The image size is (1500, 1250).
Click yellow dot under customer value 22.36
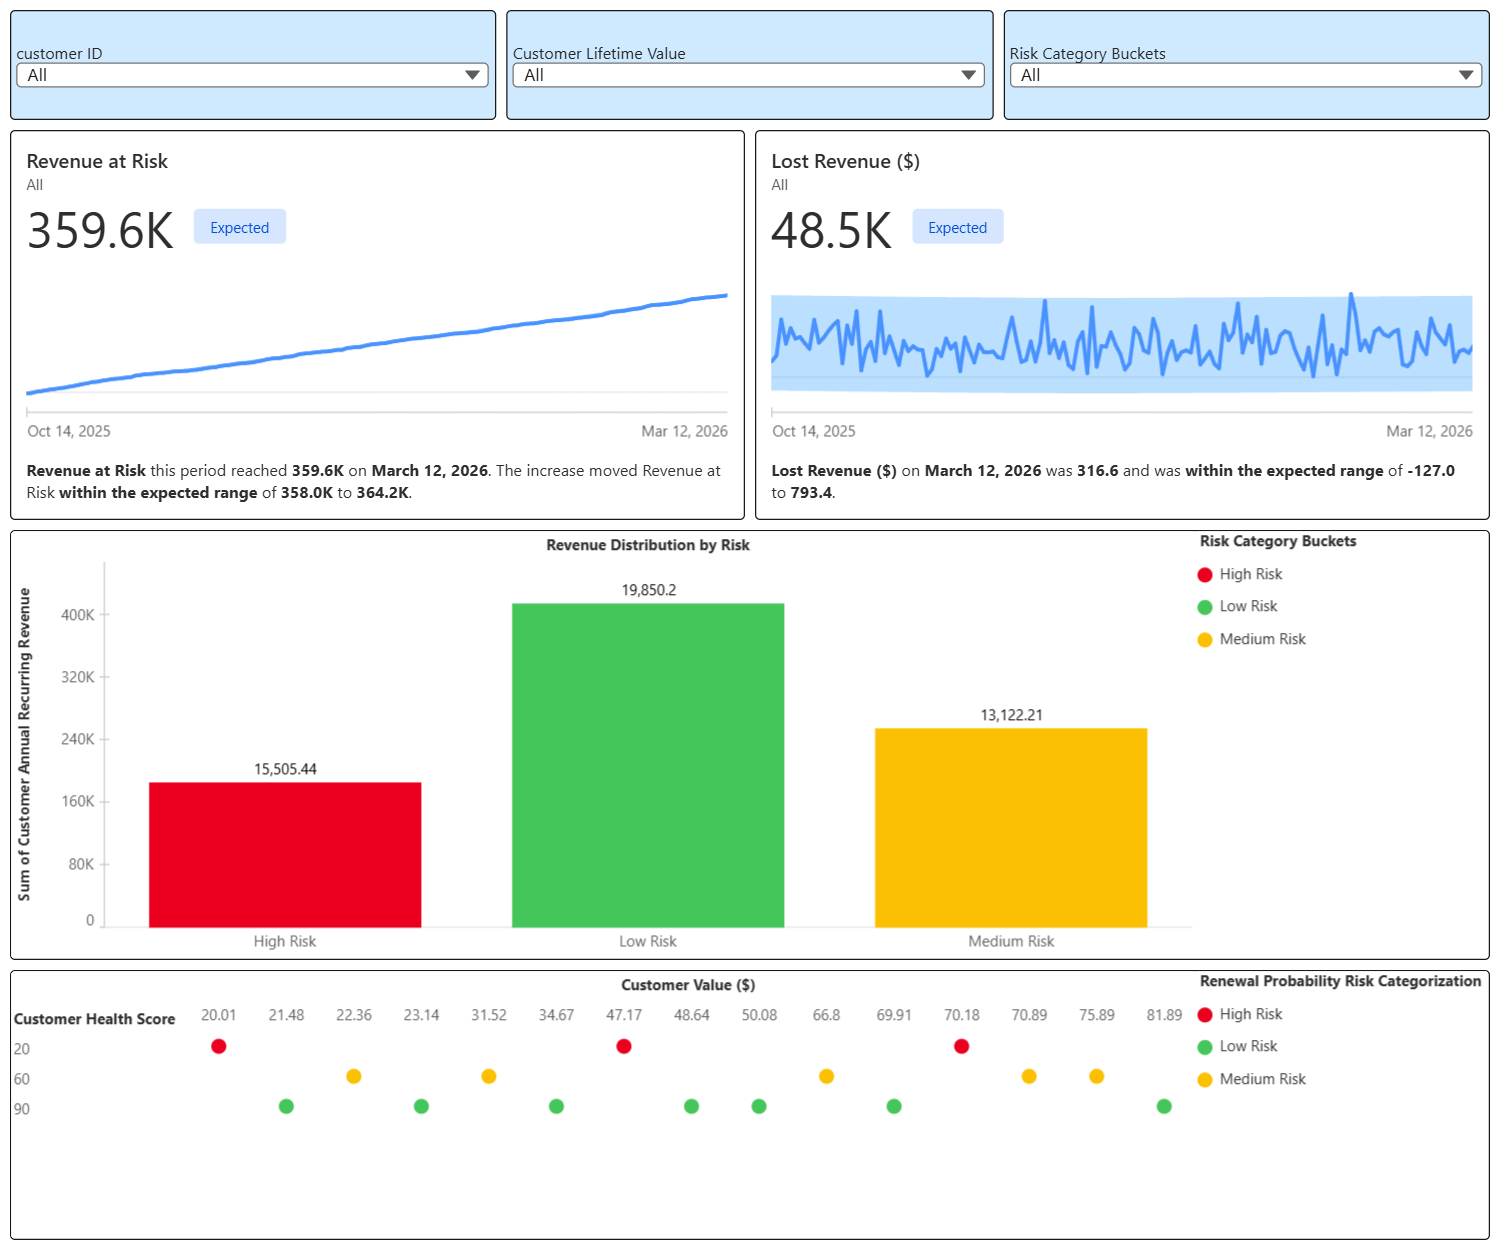tap(354, 1076)
